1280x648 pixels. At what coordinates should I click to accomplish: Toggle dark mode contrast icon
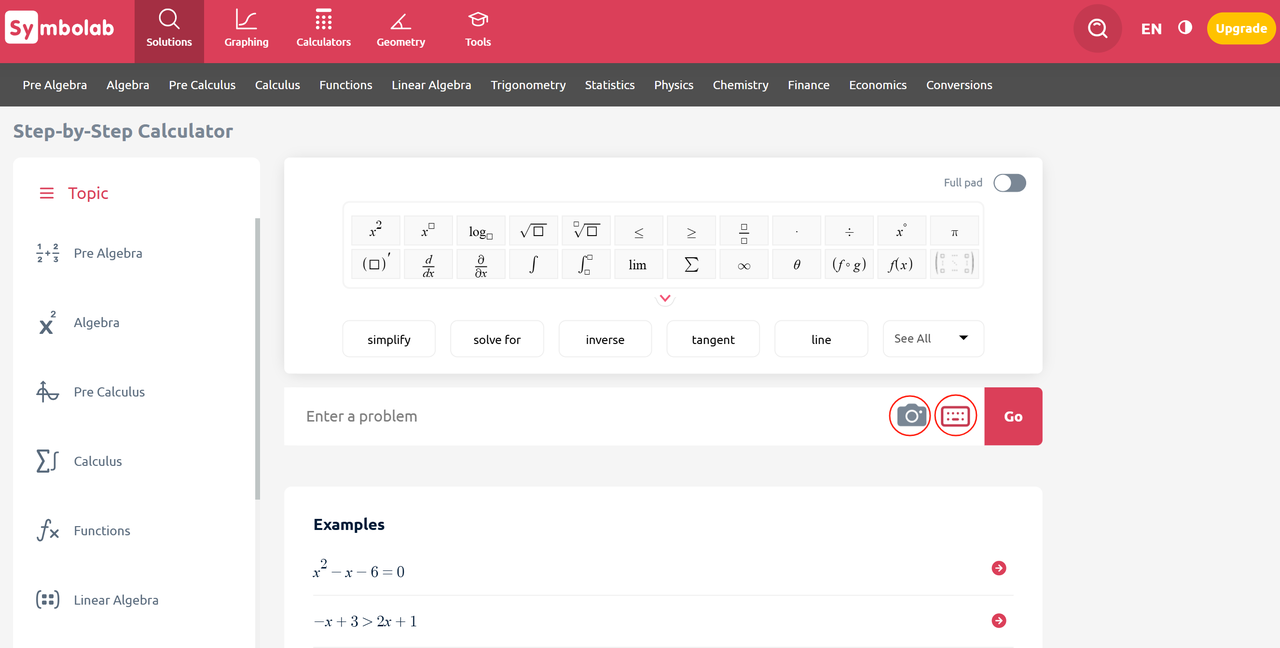(1185, 28)
